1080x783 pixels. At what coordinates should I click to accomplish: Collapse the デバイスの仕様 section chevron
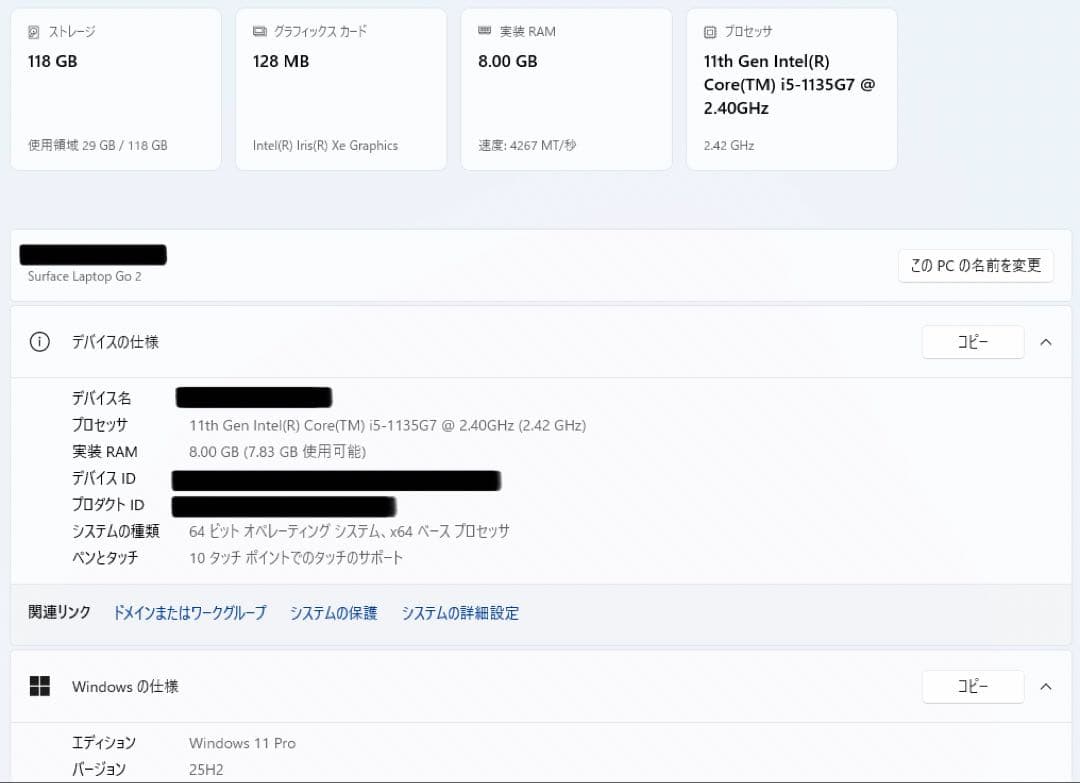point(1046,342)
